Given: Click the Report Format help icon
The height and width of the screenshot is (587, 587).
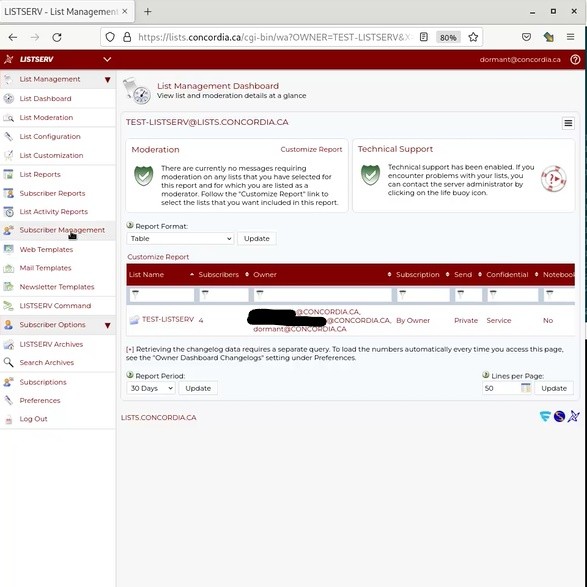Looking at the screenshot, I should click(130, 225).
